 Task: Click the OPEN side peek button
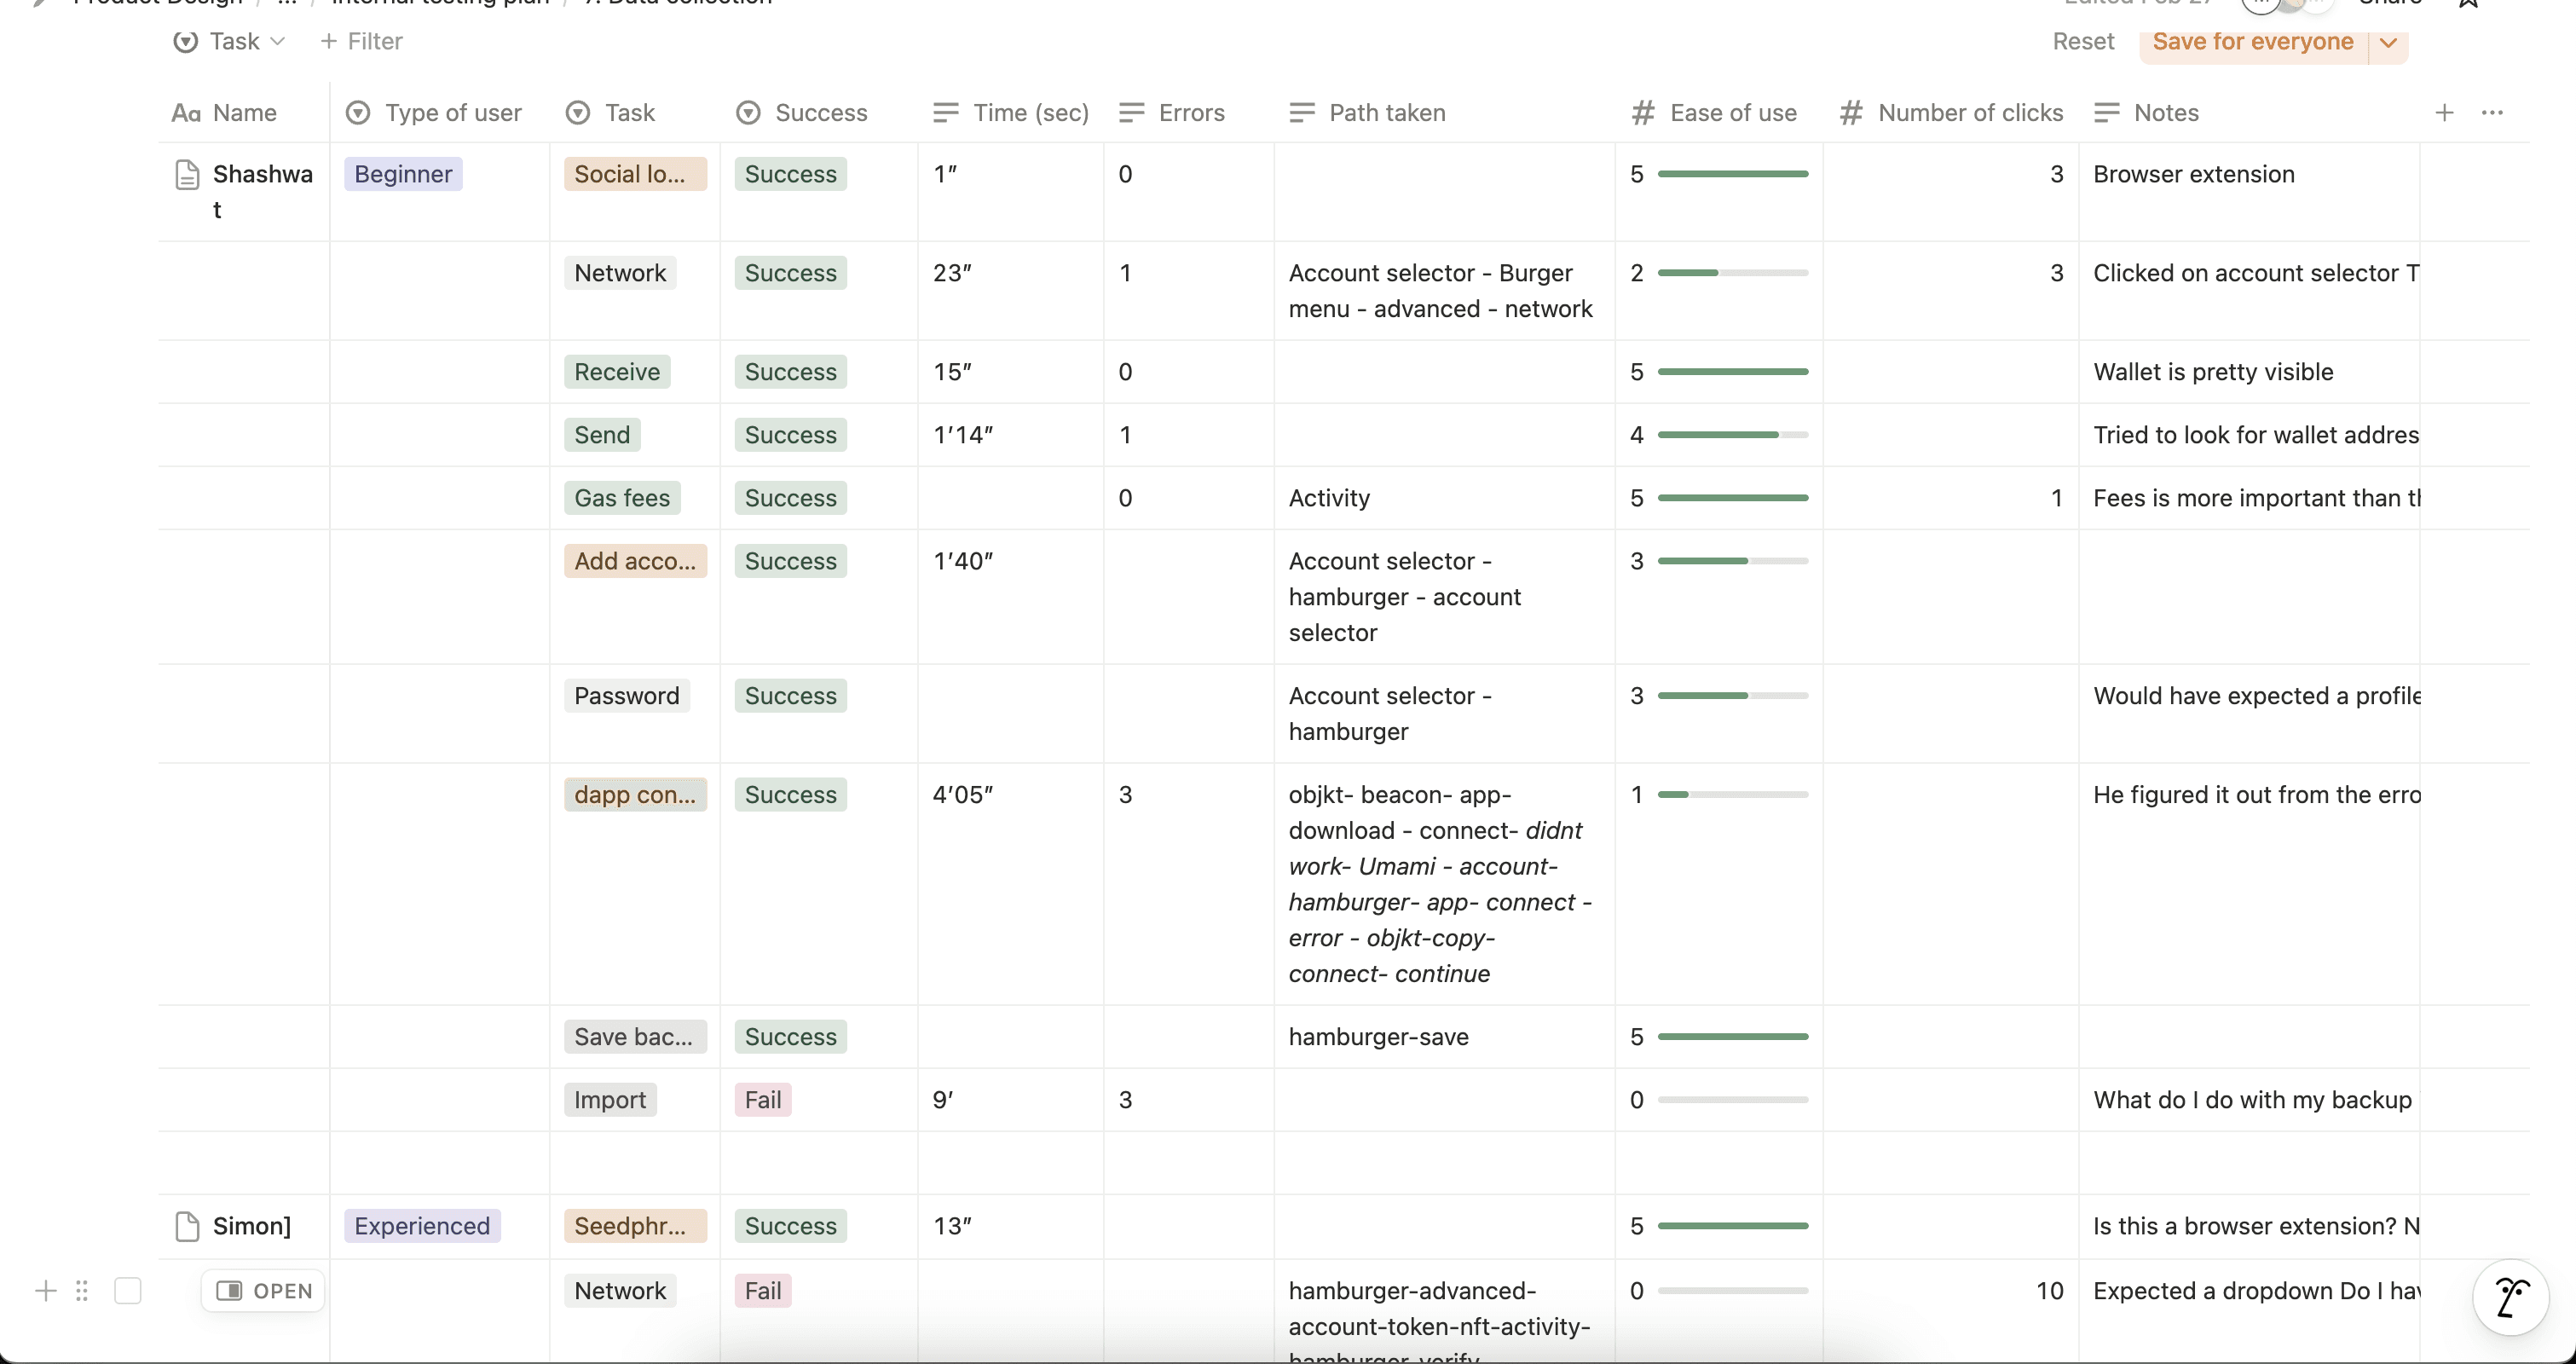[x=264, y=1291]
